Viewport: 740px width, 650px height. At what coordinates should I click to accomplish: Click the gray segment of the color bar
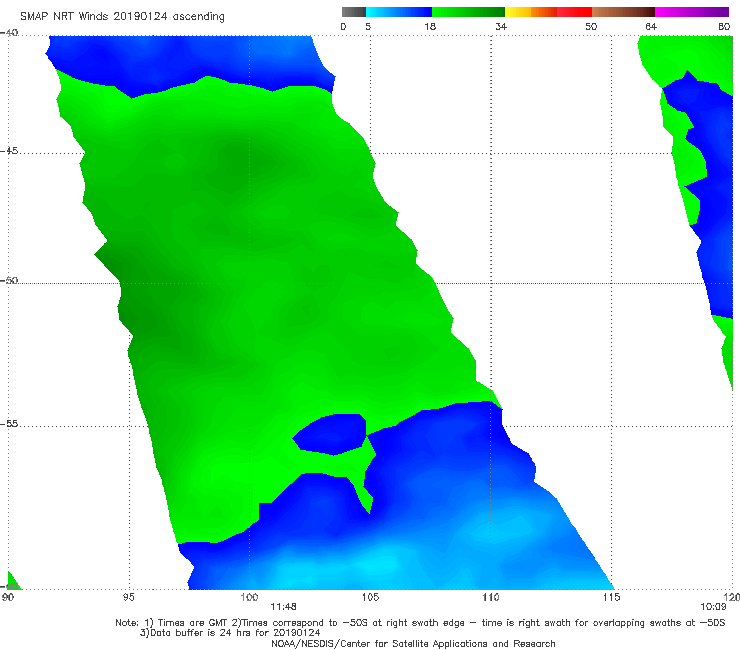(353, 12)
